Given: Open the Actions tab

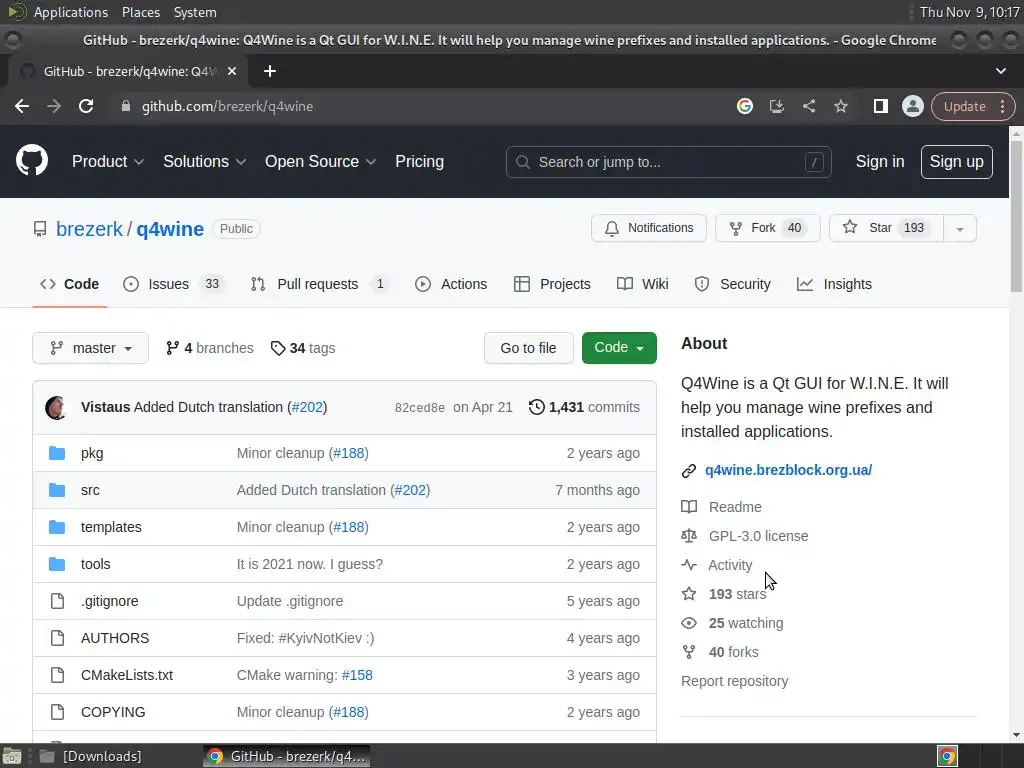Looking at the screenshot, I should point(451,284).
